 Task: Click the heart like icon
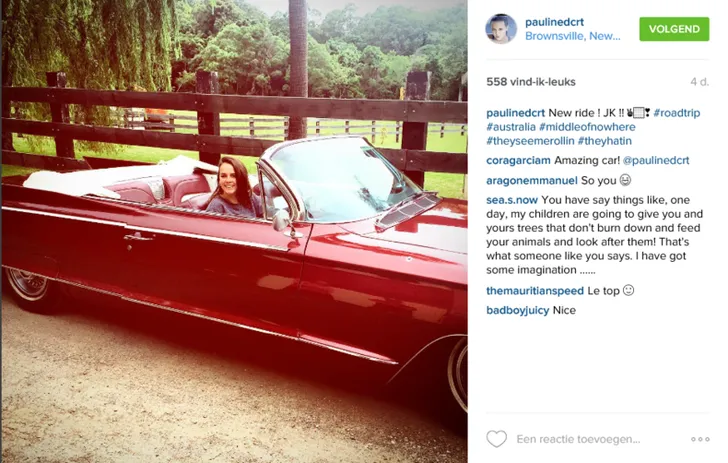[496, 439]
